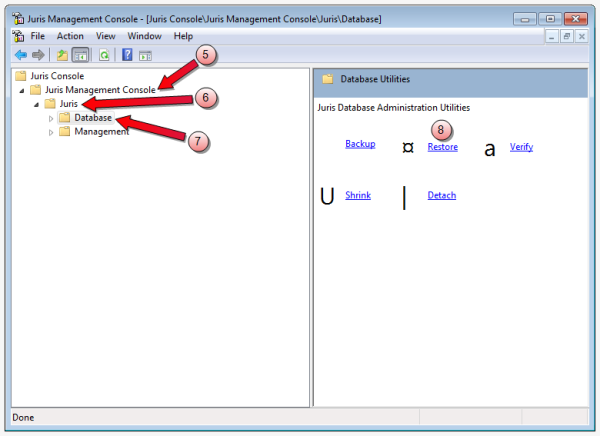Image resolution: width=600 pixels, height=436 pixels.
Task: Expand the Database tree node
Action: point(51,118)
